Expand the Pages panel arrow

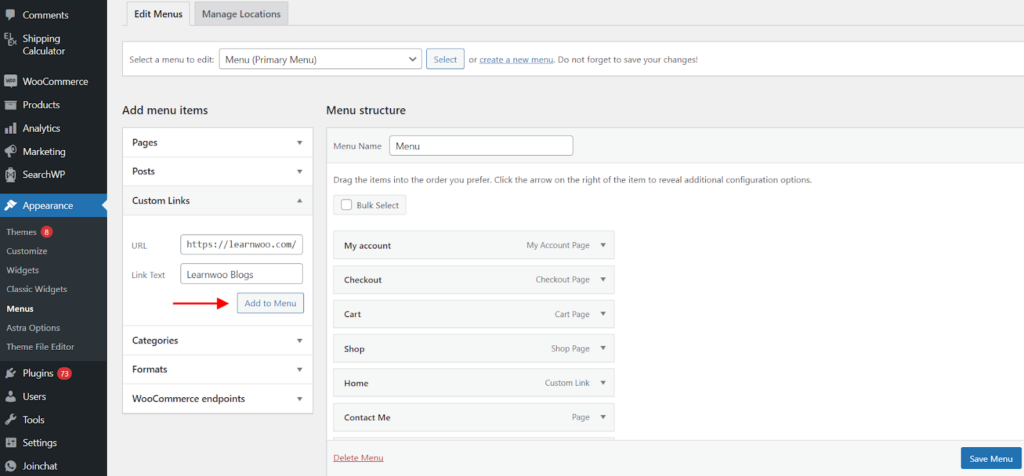300,142
